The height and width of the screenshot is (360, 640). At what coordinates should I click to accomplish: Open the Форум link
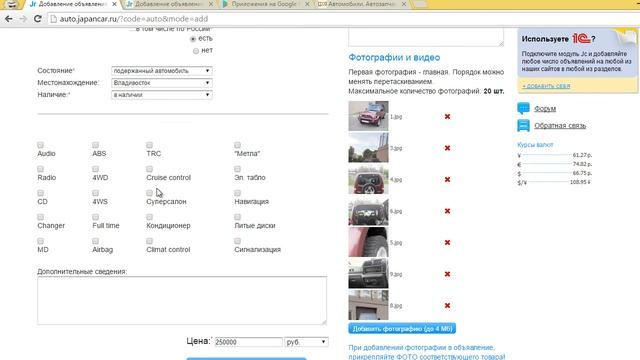pos(545,109)
